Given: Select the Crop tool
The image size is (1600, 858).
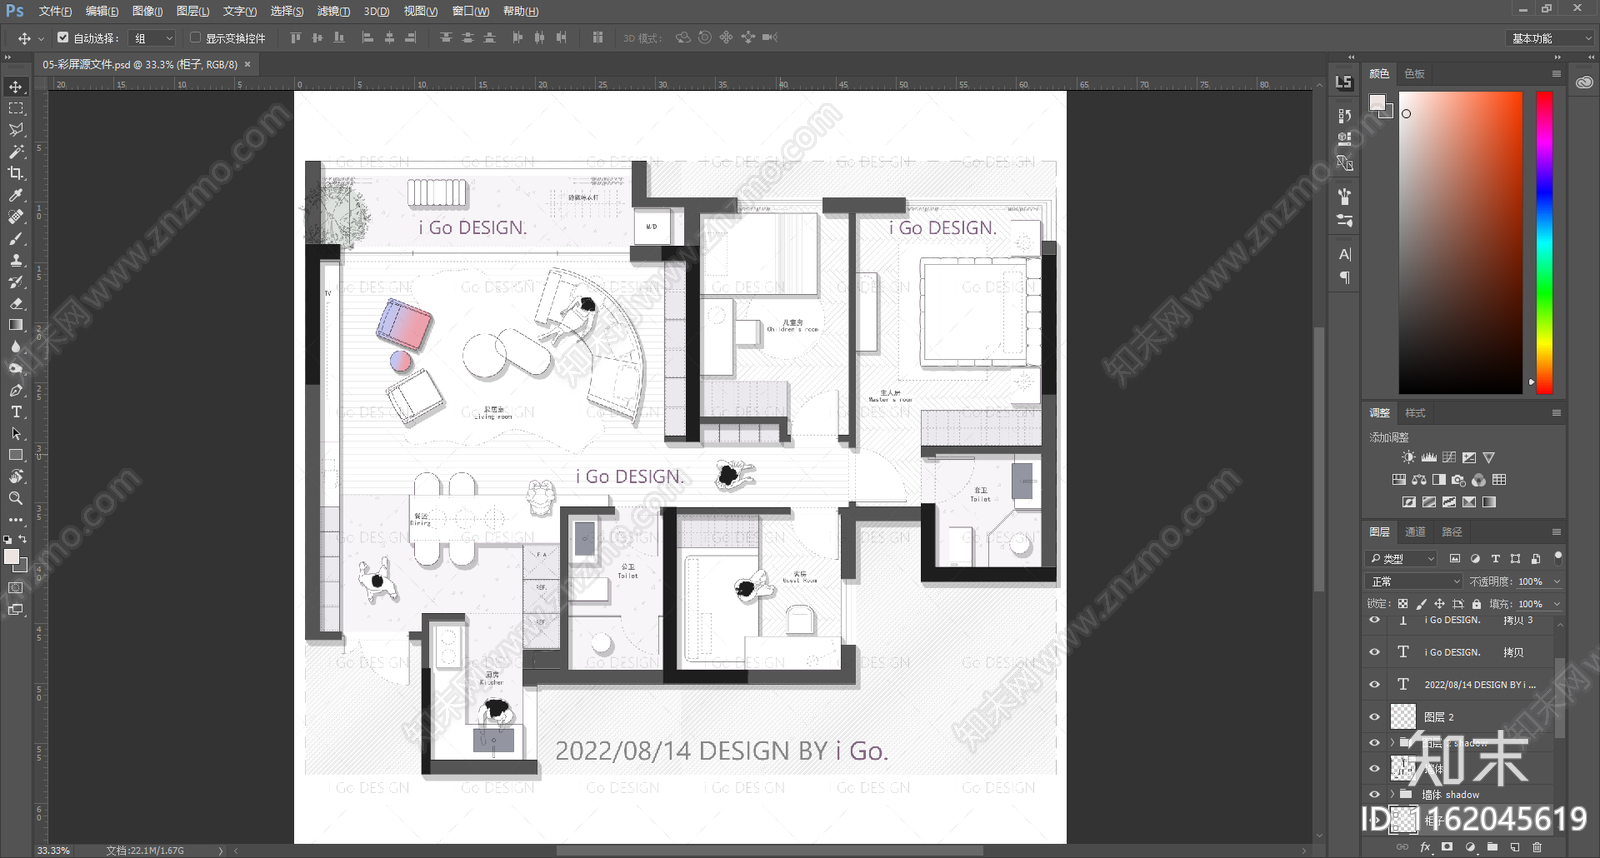Looking at the screenshot, I should [x=16, y=174].
